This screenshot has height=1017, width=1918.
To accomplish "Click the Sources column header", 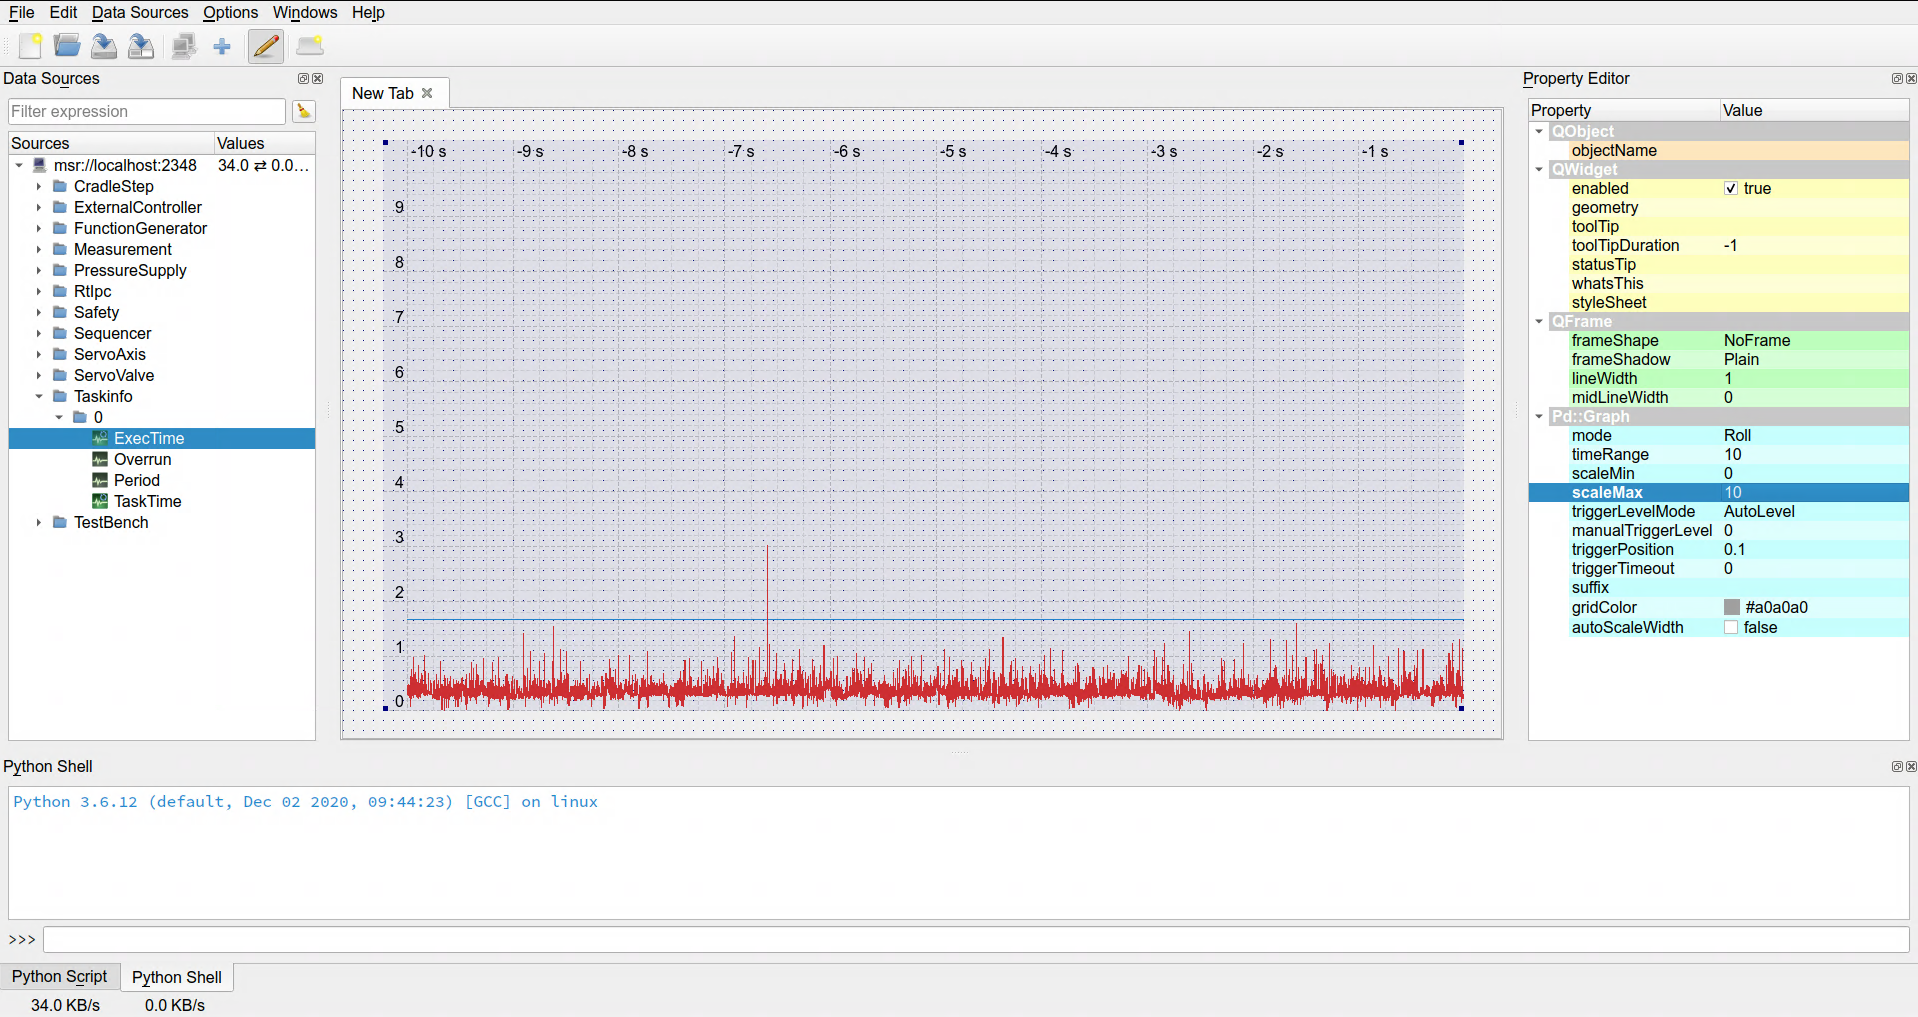I will click(111, 143).
